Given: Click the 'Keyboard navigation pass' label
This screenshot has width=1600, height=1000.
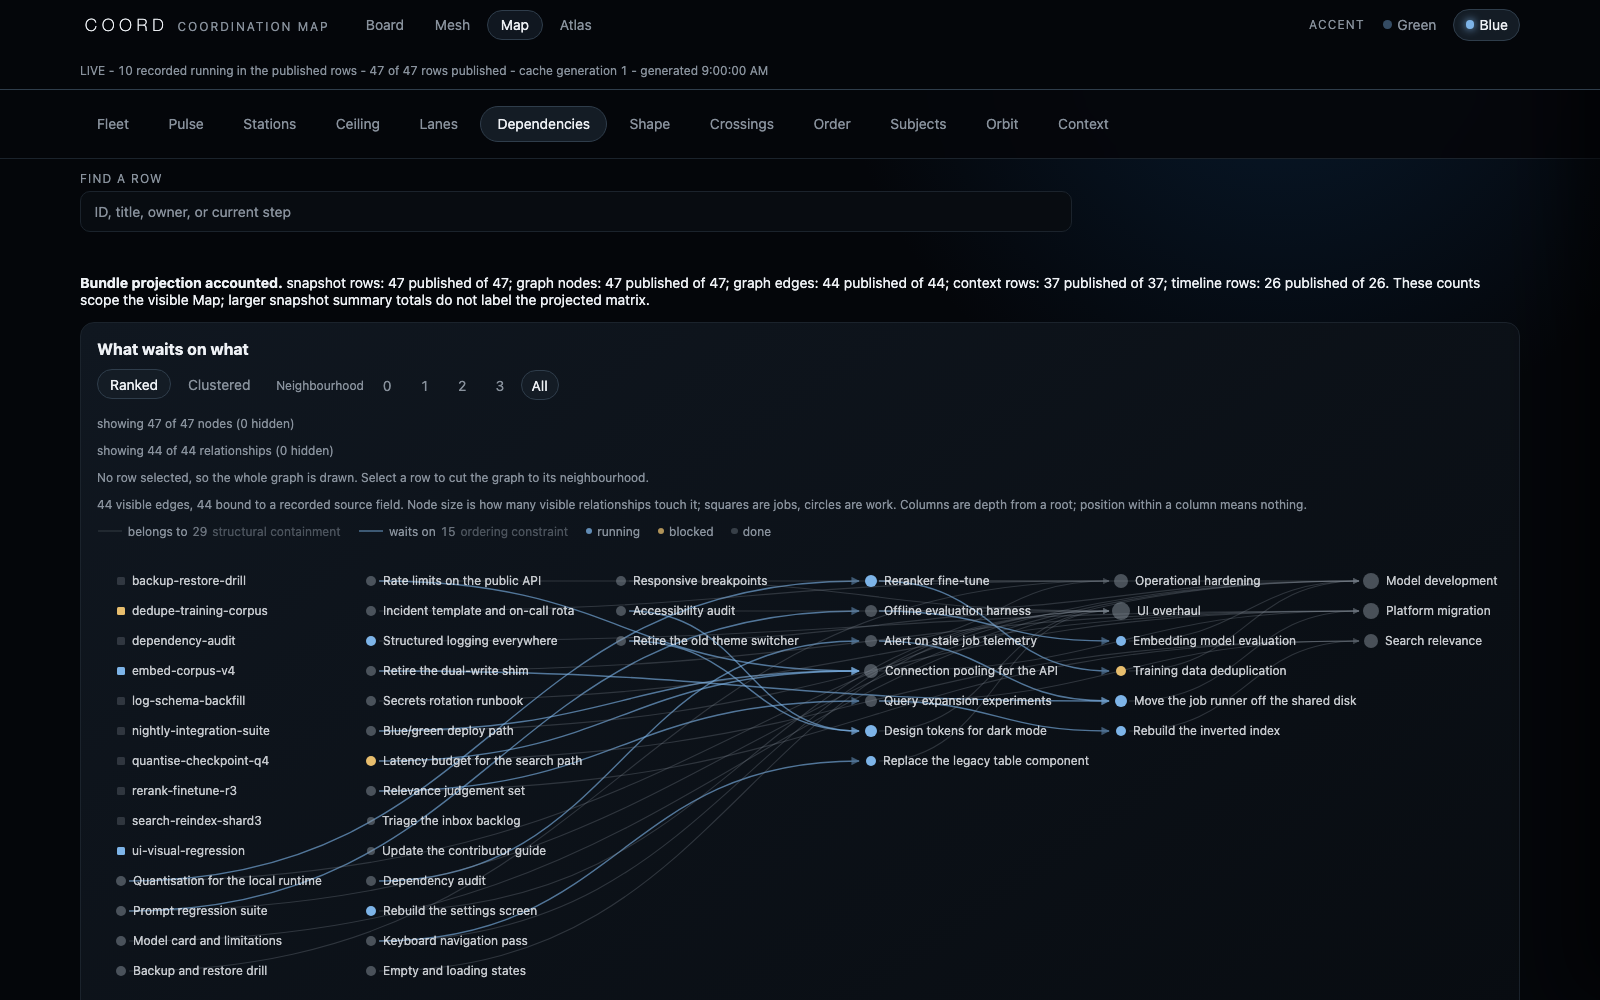Looking at the screenshot, I should pos(455,941).
